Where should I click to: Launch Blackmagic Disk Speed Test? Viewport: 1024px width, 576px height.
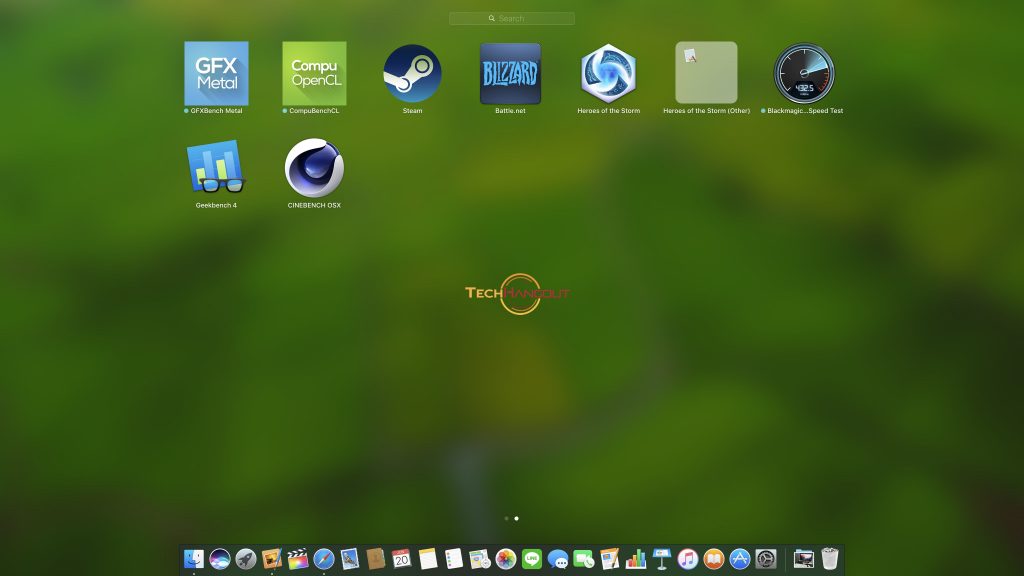click(x=804, y=73)
